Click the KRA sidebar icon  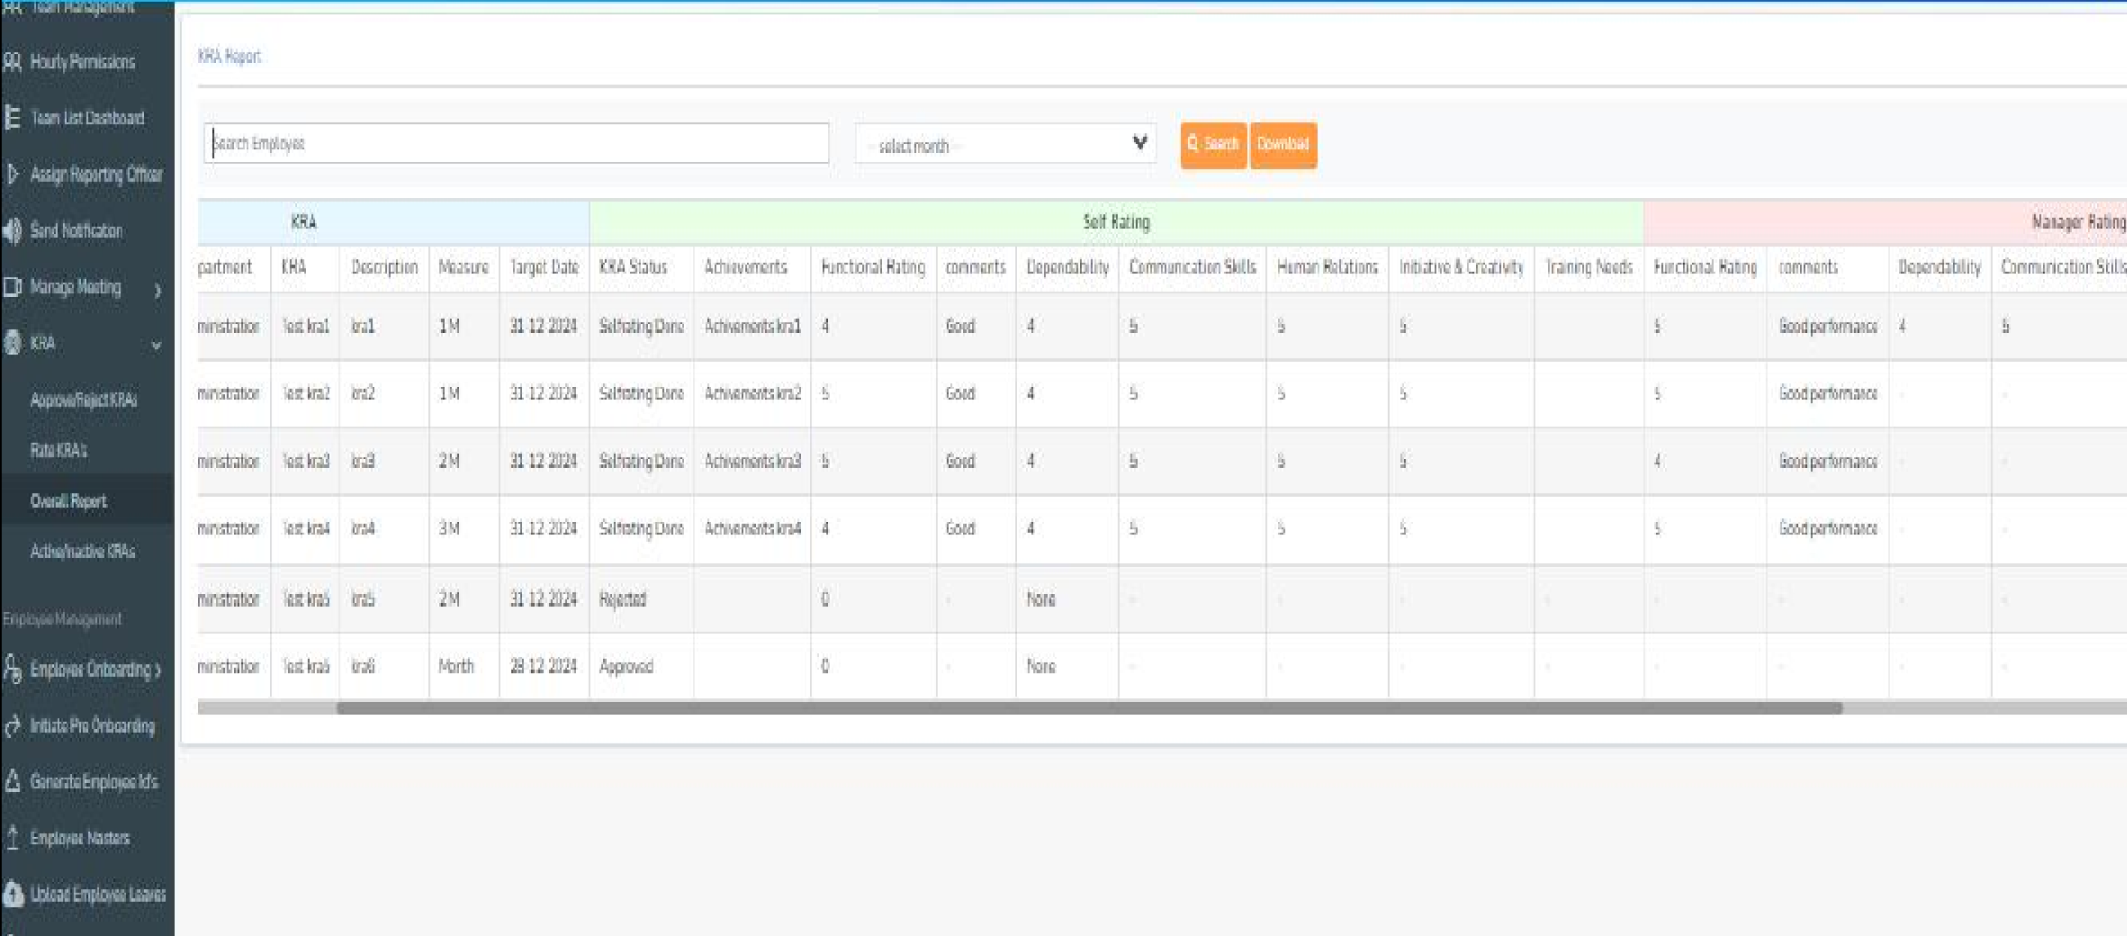coord(12,343)
